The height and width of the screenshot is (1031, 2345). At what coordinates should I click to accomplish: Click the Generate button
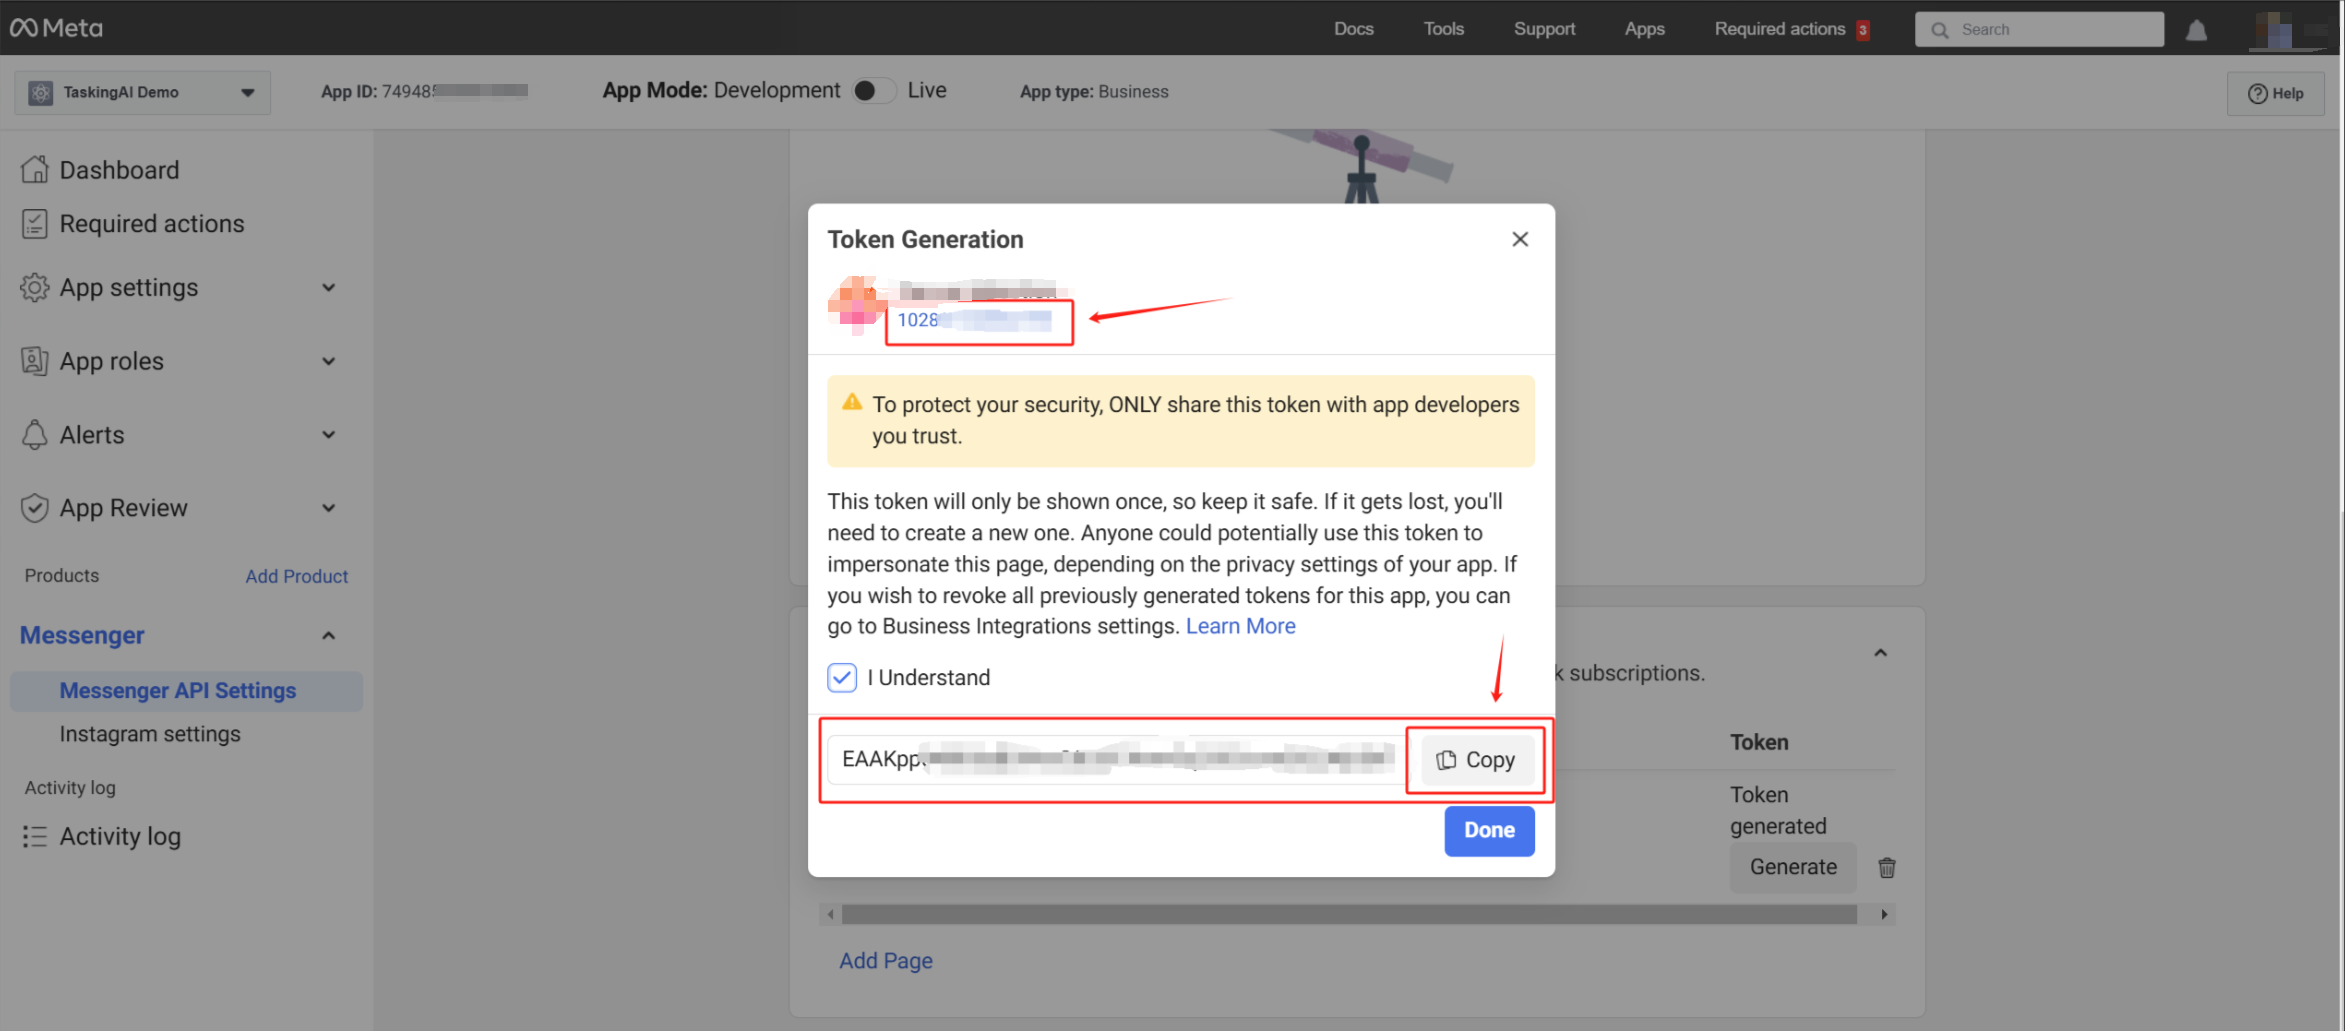pyautogui.click(x=1793, y=867)
